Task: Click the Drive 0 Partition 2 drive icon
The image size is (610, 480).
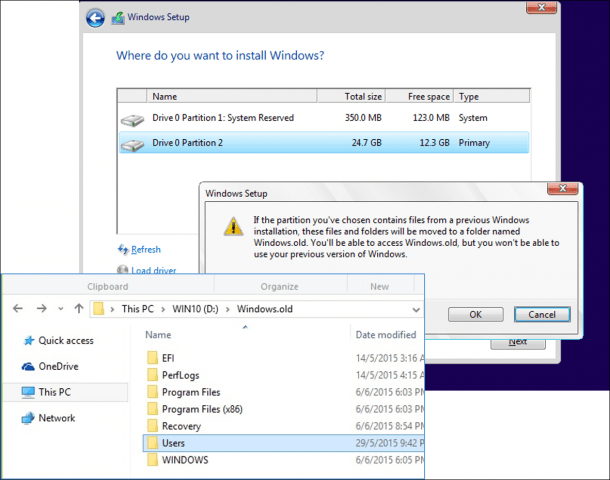Action: tap(132, 145)
